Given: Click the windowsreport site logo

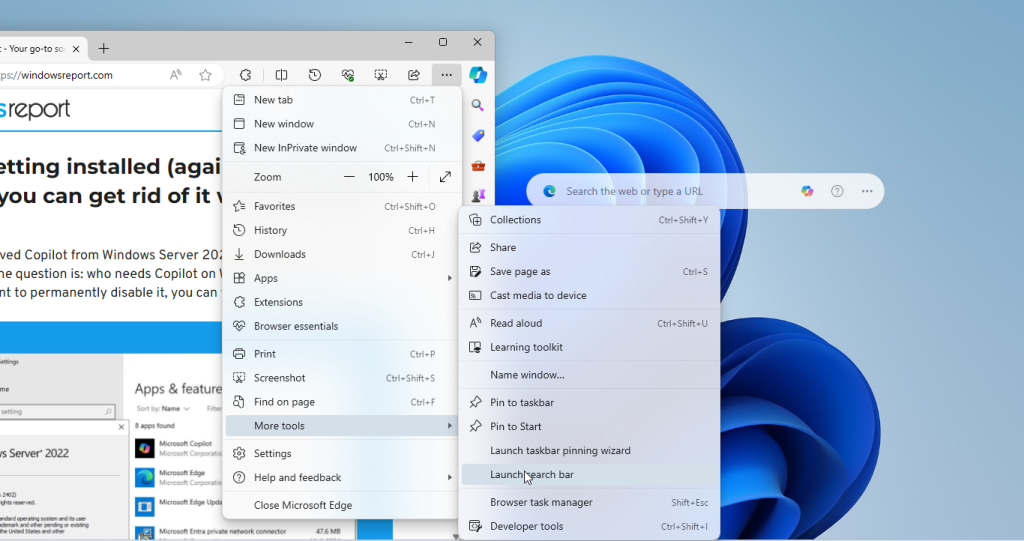Looking at the screenshot, I should [x=35, y=109].
